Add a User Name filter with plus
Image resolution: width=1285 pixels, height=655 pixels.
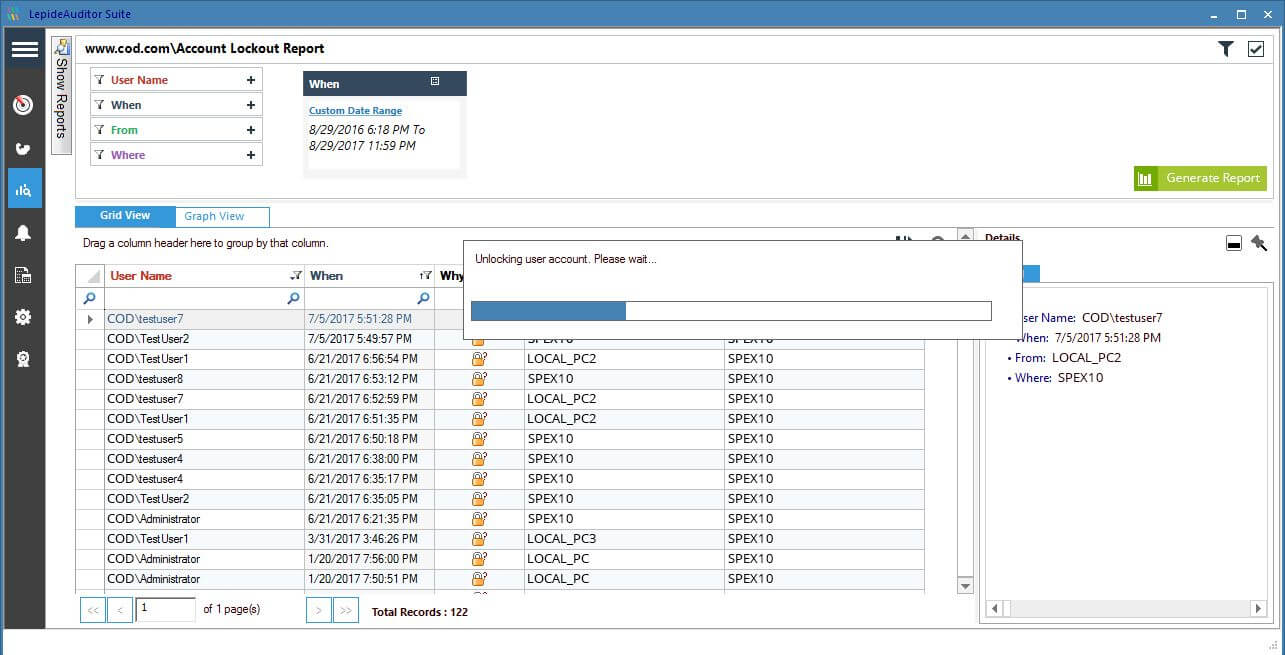pyautogui.click(x=250, y=80)
